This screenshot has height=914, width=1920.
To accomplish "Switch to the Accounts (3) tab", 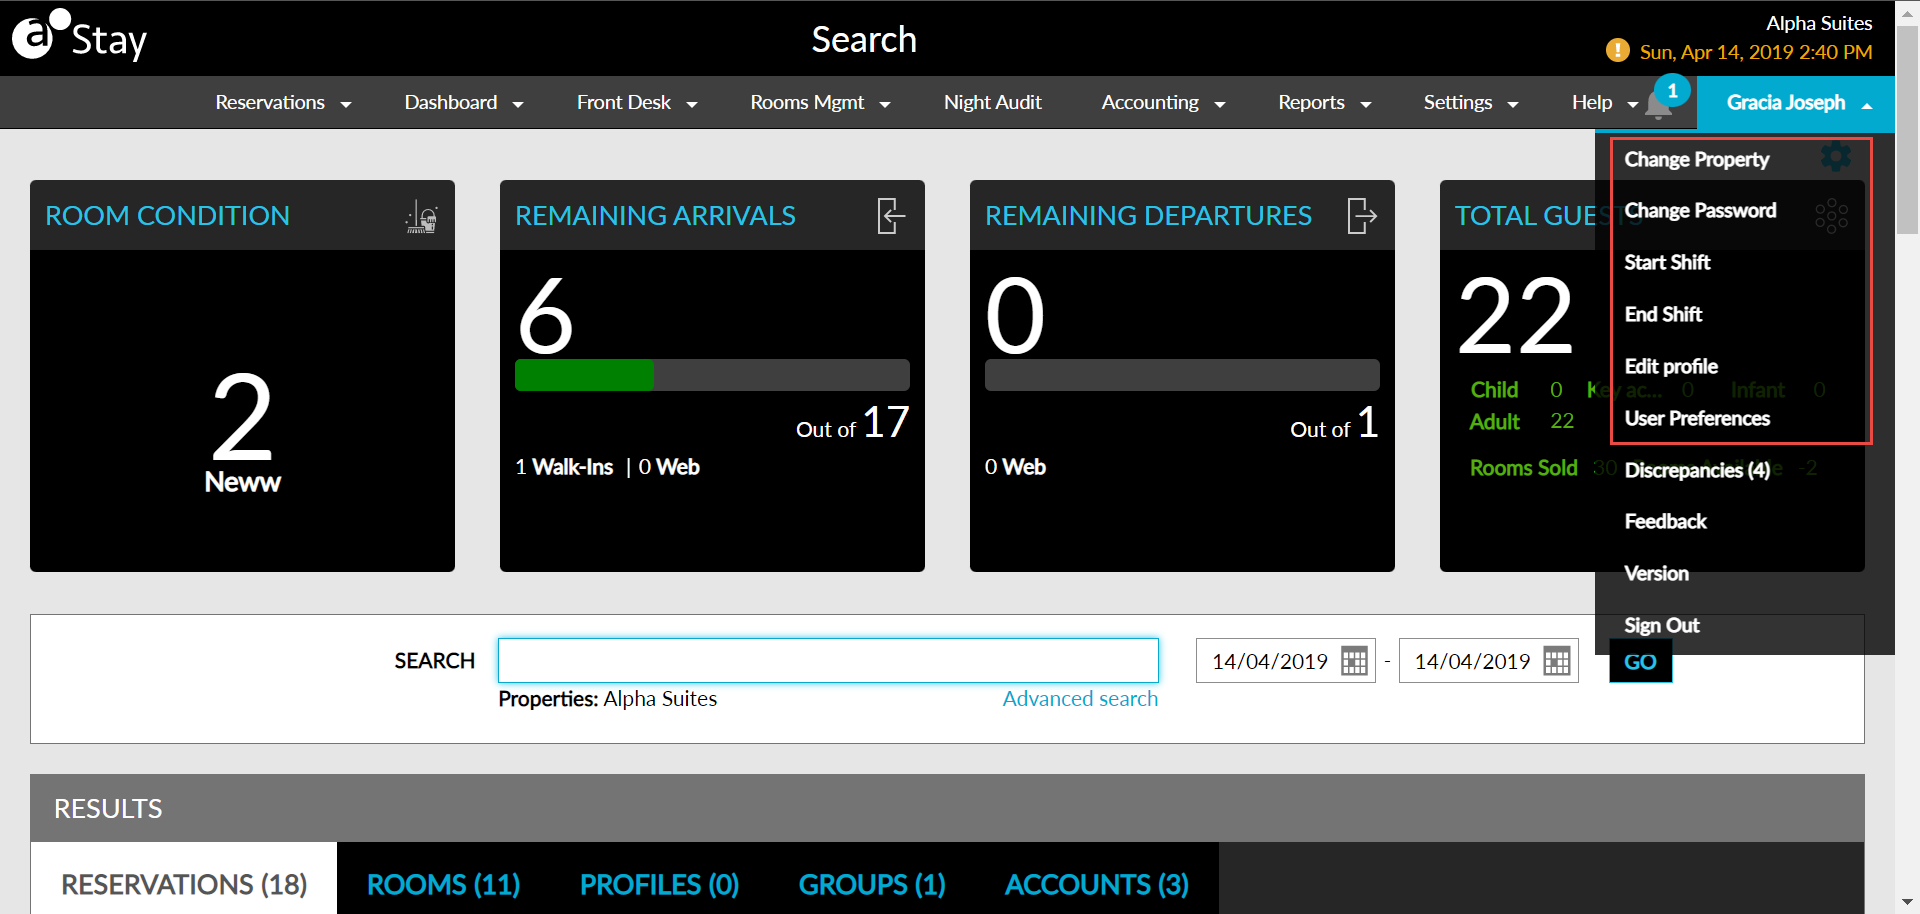I will pos(1096,885).
